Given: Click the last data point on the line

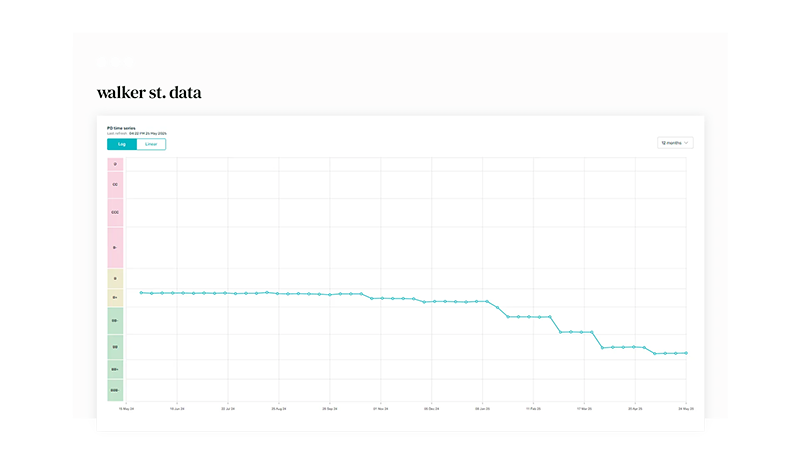Looking at the screenshot, I should coord(686,353).
